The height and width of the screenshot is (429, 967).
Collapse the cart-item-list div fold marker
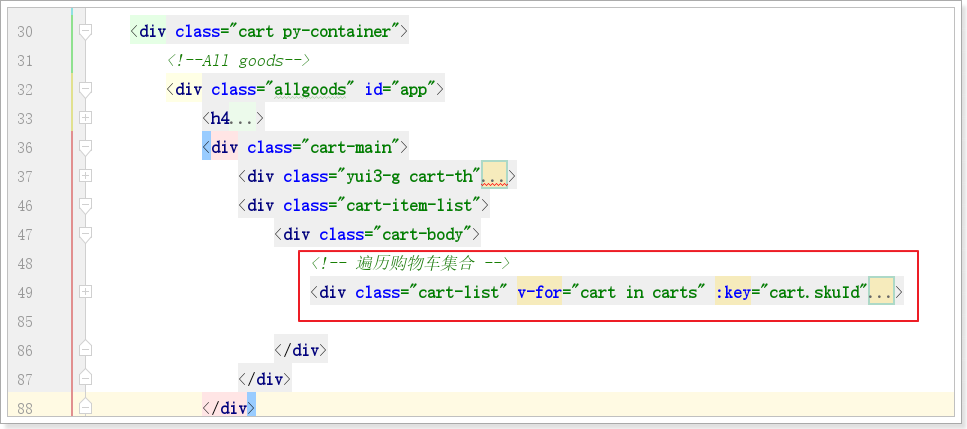[x=85, y=206]
